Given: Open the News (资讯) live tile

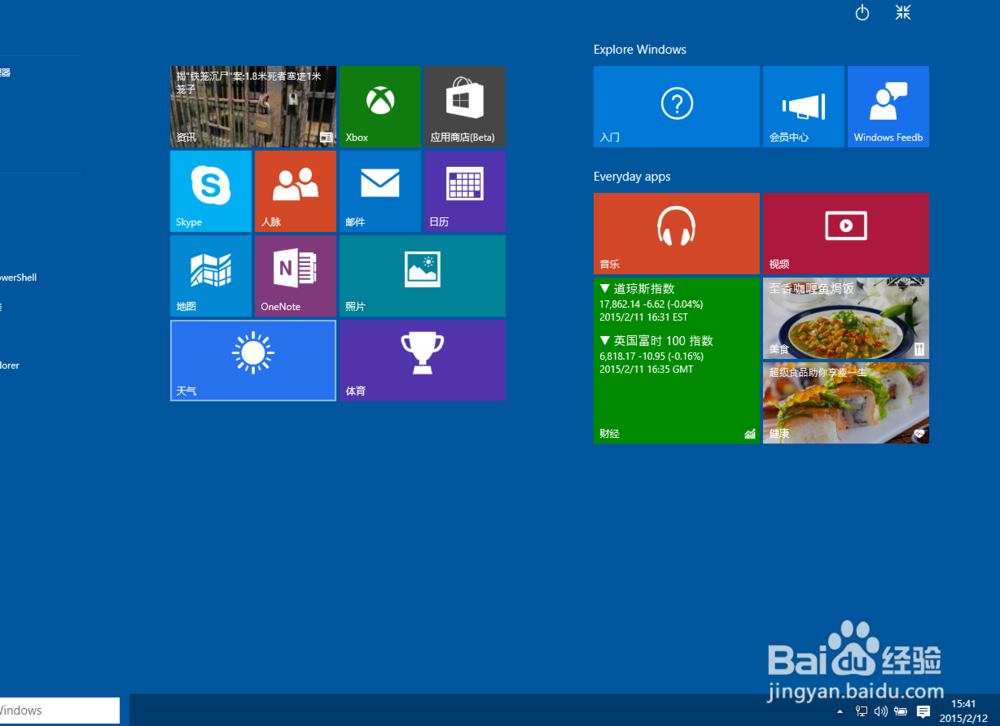Looking at the screenshot, I should 253,107.
